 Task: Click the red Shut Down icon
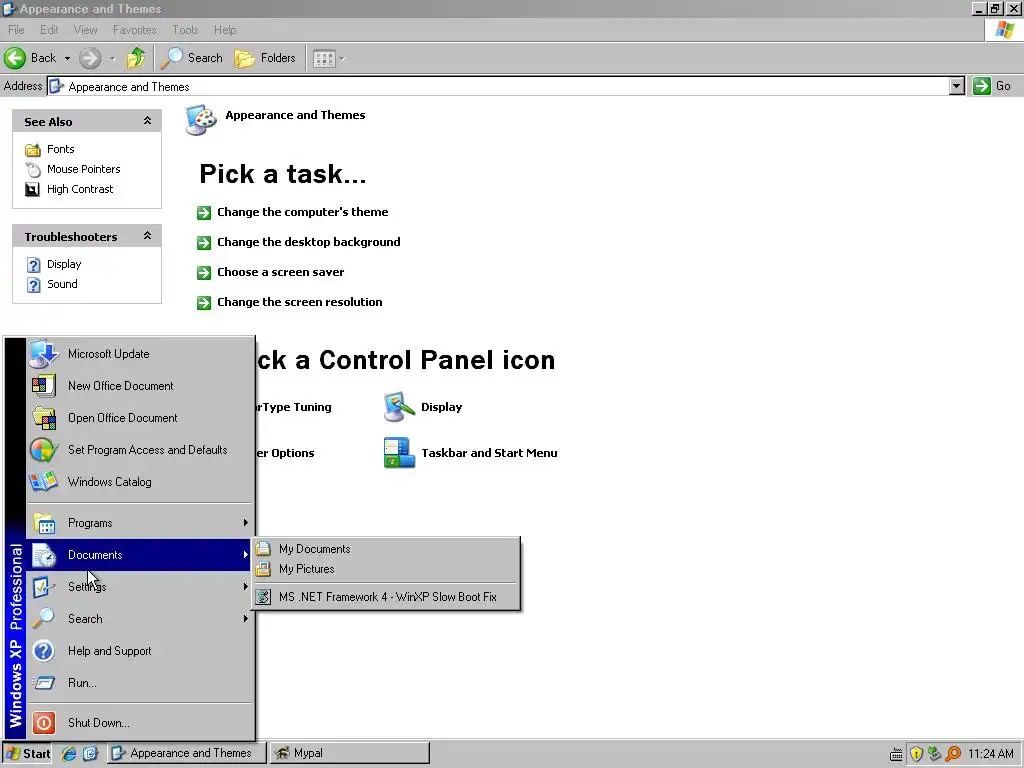click(x=44, y=723)
